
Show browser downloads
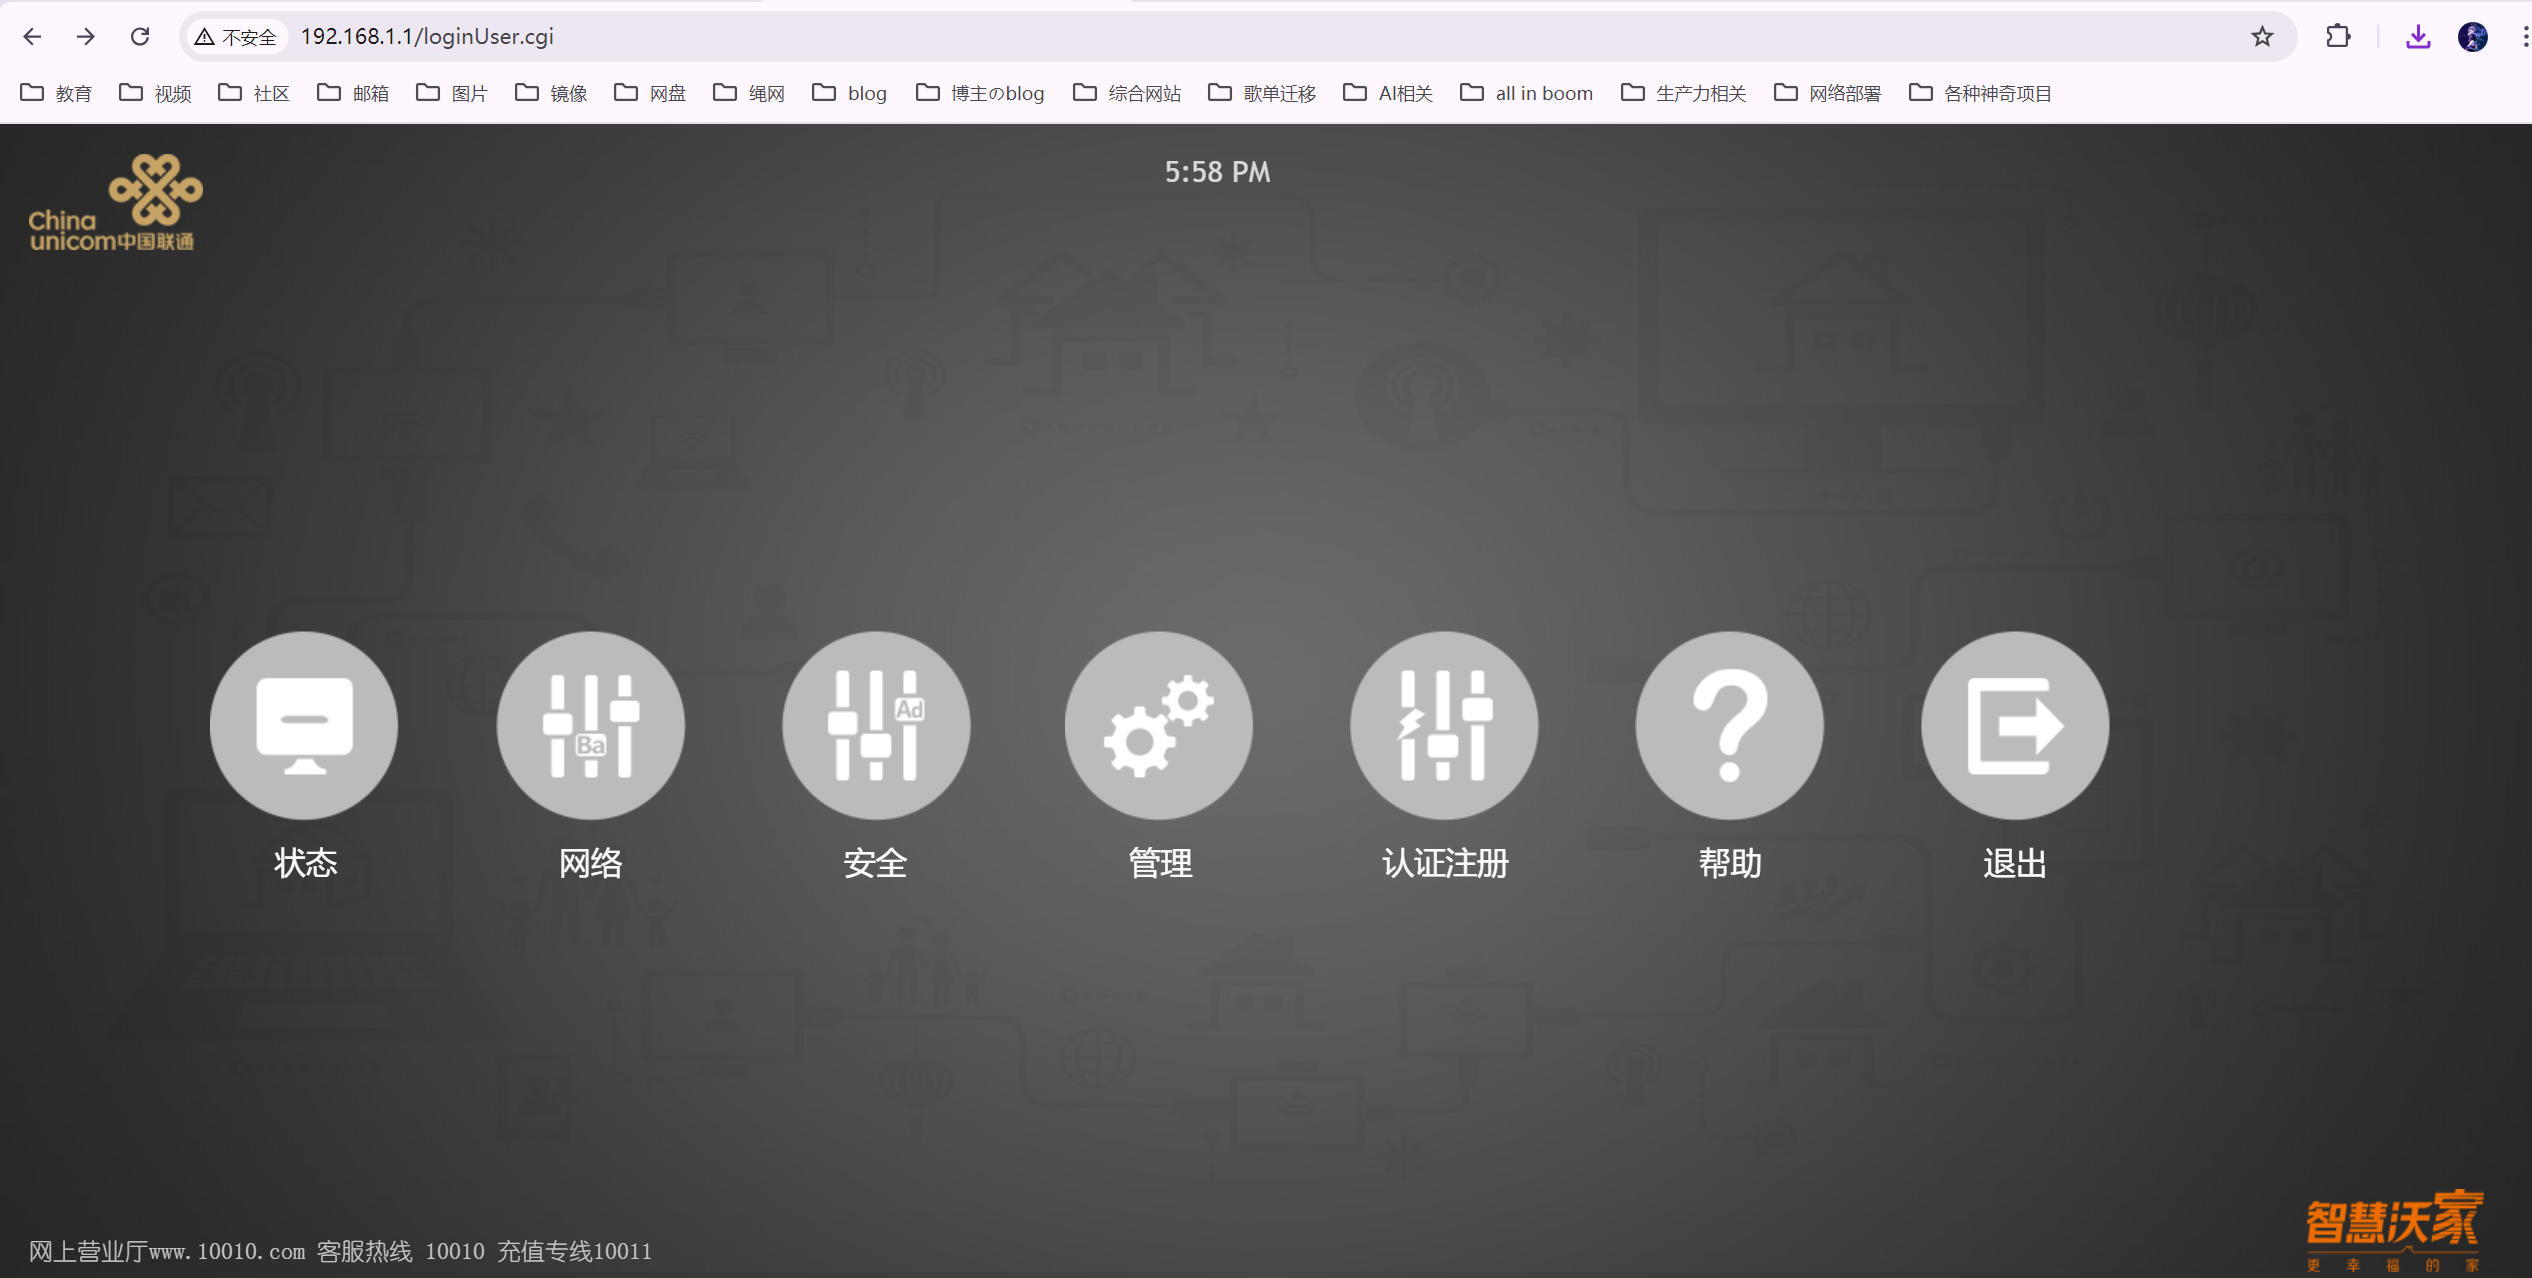(2418, 37)
